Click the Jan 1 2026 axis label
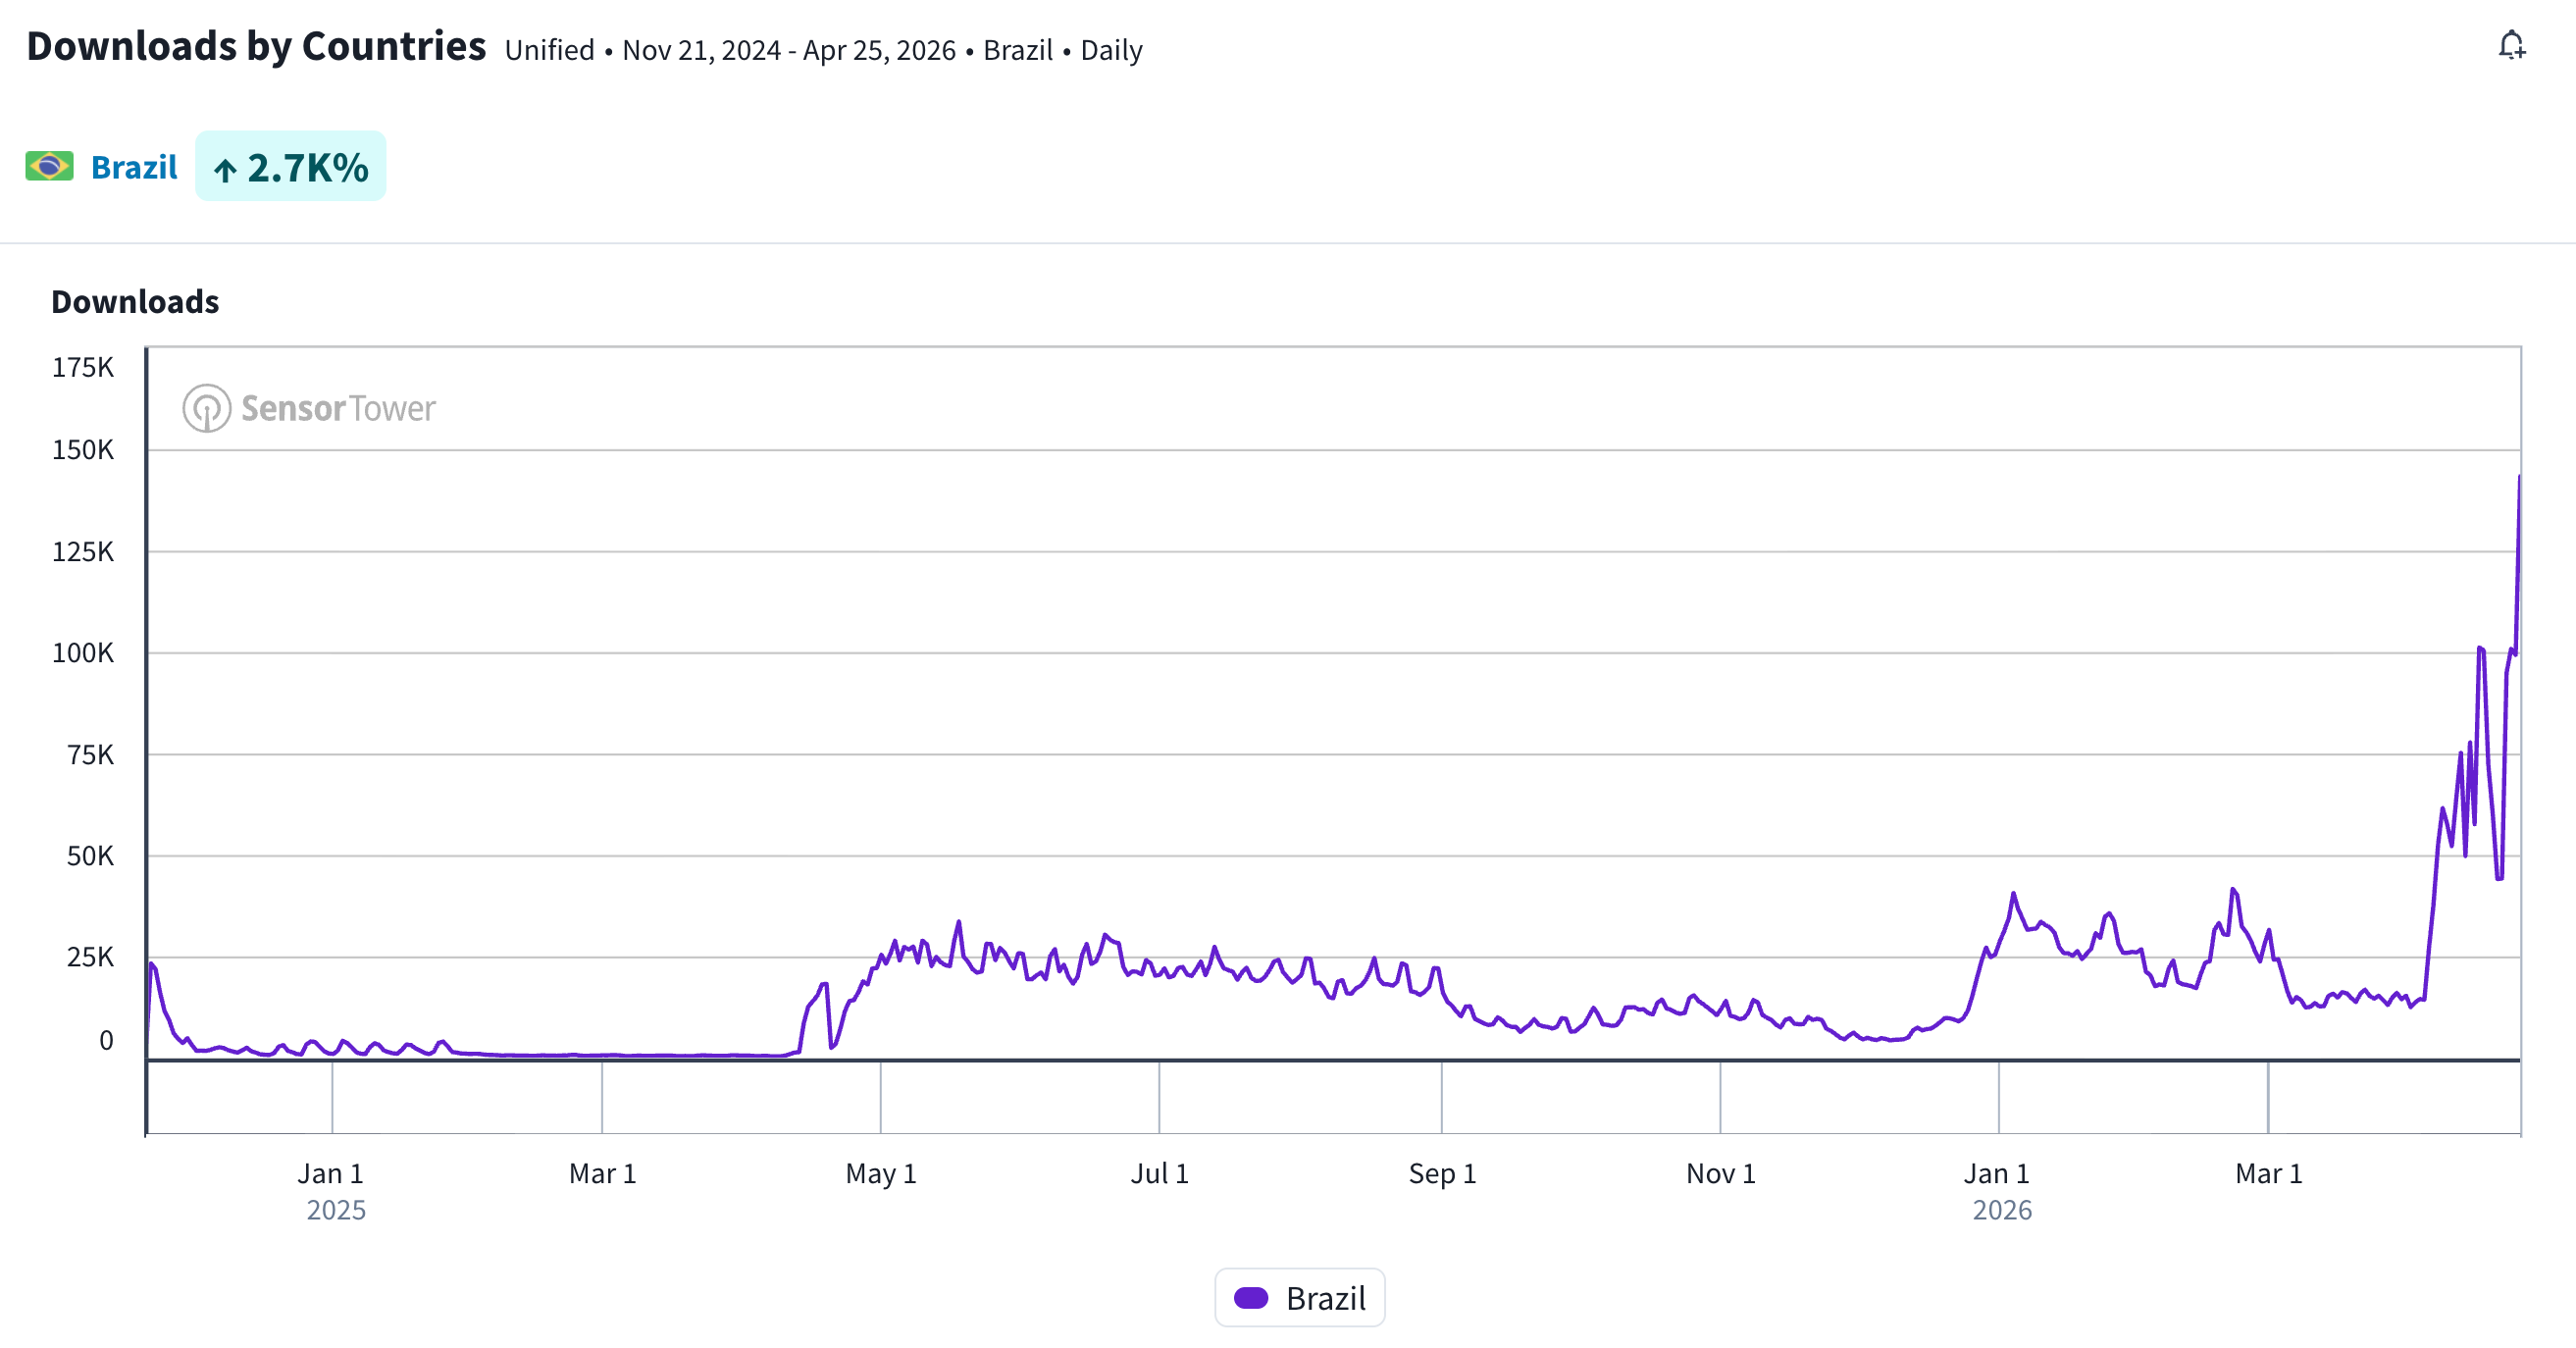Screen dimensions: 2576x1348 click(1997, 1174)
